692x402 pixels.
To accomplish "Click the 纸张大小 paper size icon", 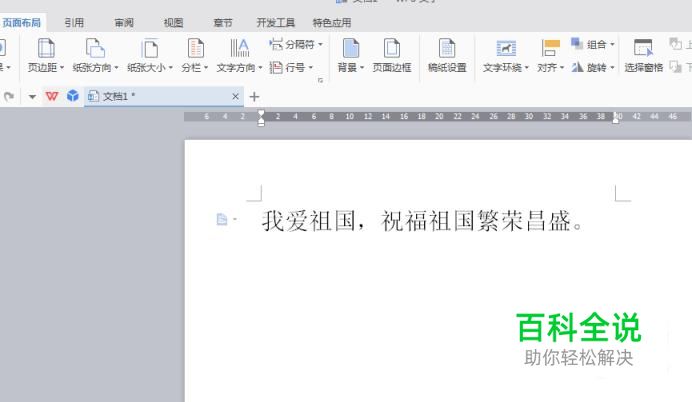I will pos(149,48).
